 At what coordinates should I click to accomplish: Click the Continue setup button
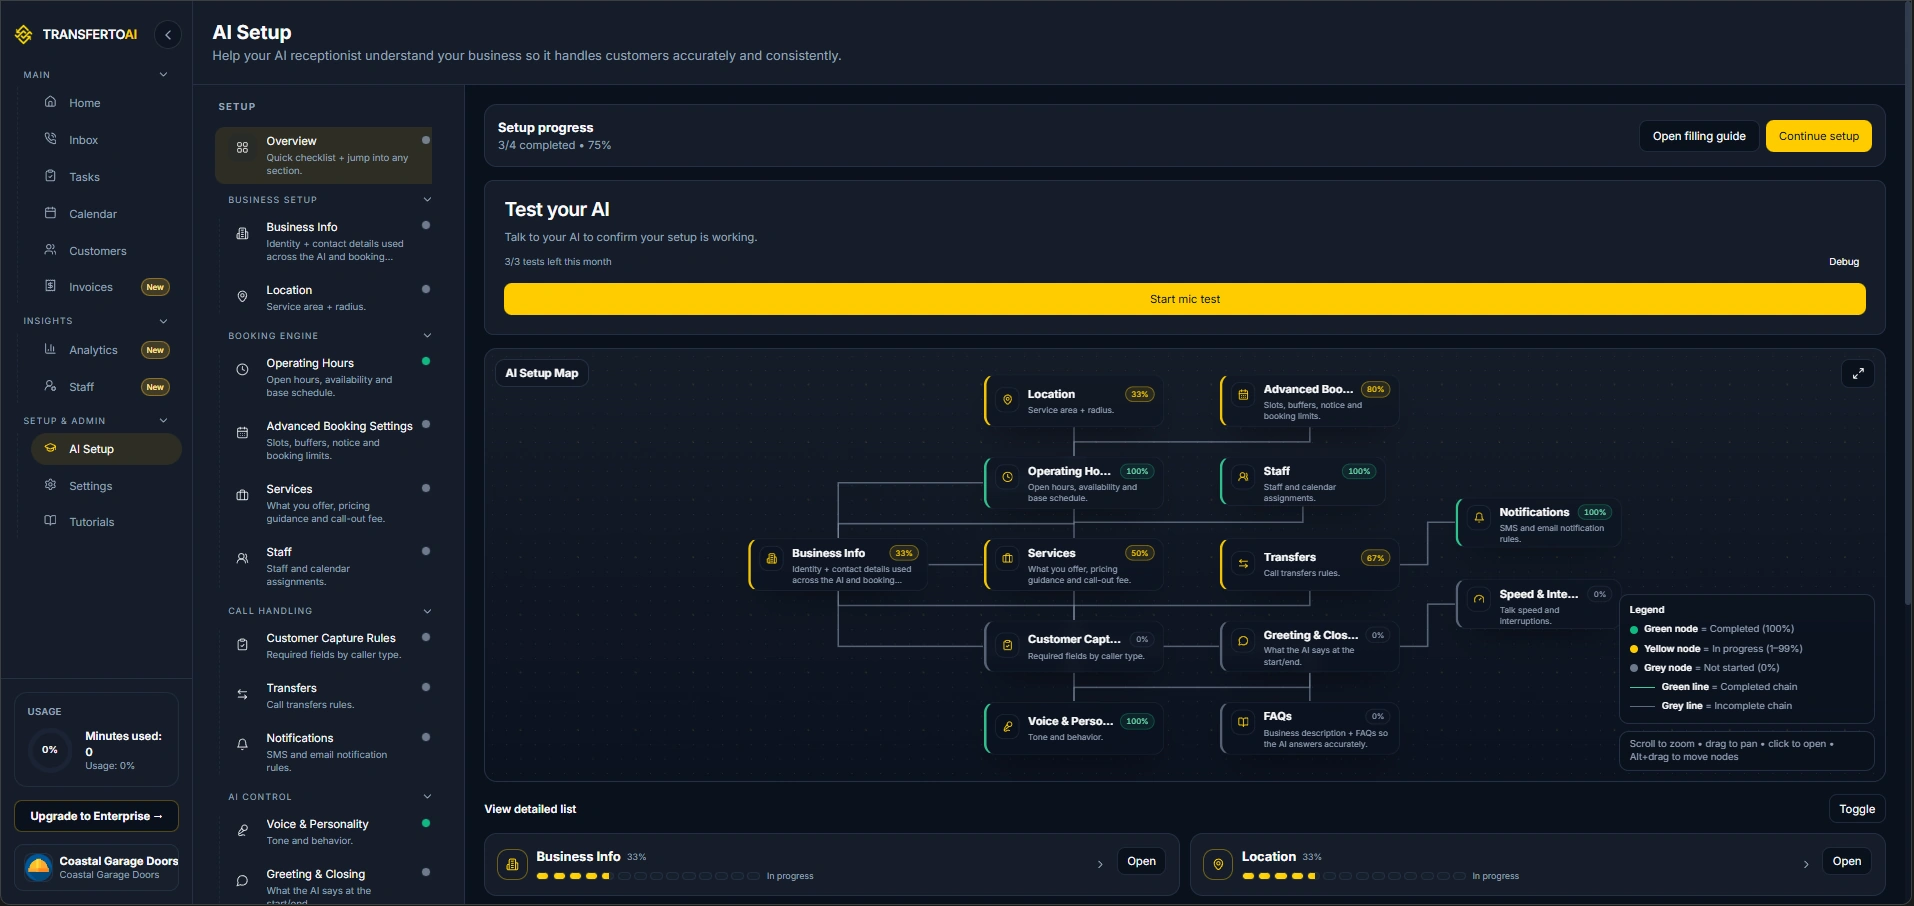click(x=1818, y=136)
